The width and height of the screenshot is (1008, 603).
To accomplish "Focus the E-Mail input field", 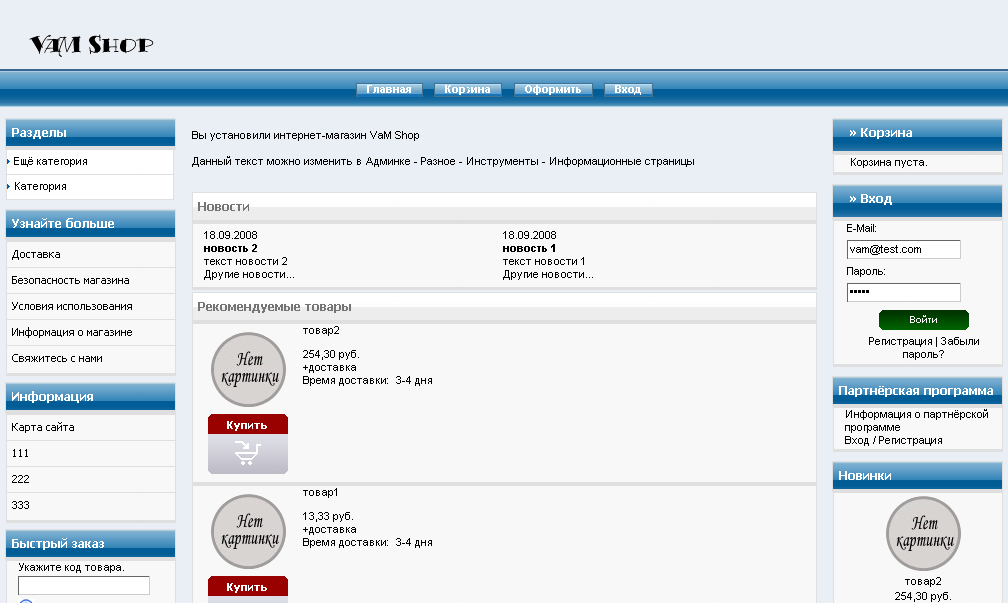I will click(903, 249).
